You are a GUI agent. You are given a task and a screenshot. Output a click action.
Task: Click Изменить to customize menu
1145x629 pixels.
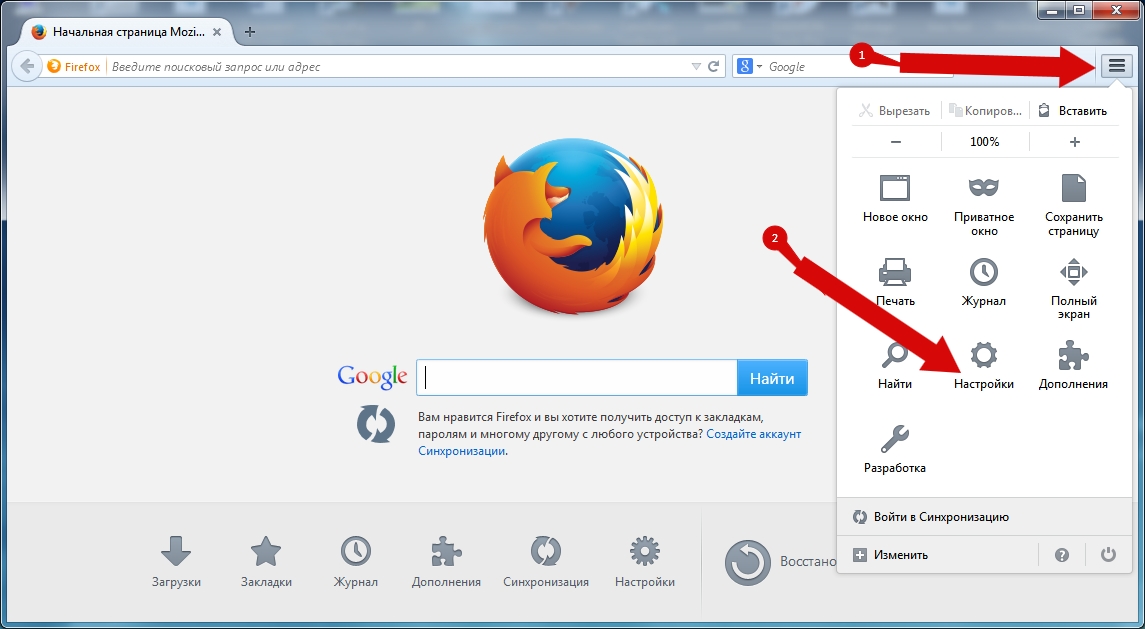(x=938, y=554)
